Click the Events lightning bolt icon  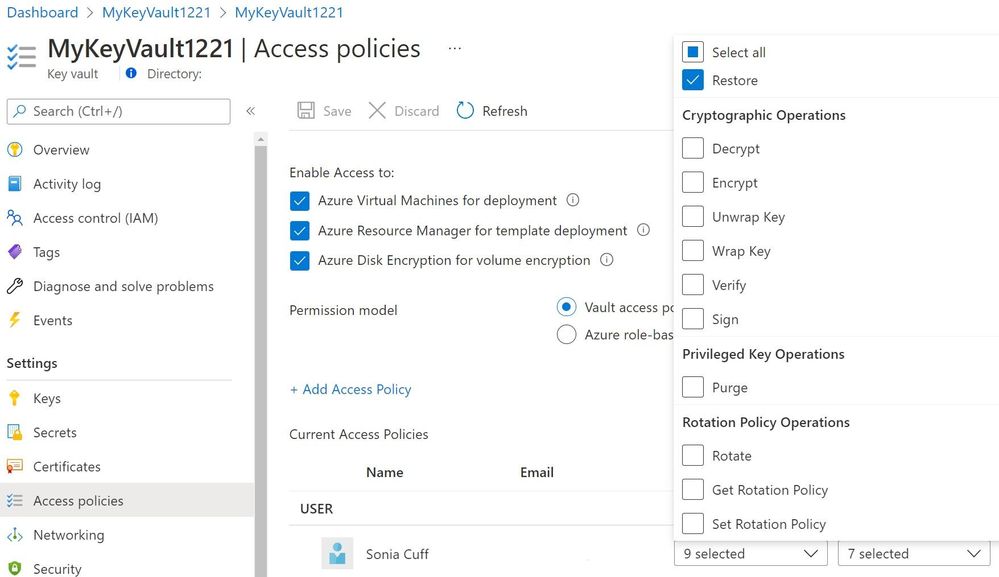(x=15, y=320)
